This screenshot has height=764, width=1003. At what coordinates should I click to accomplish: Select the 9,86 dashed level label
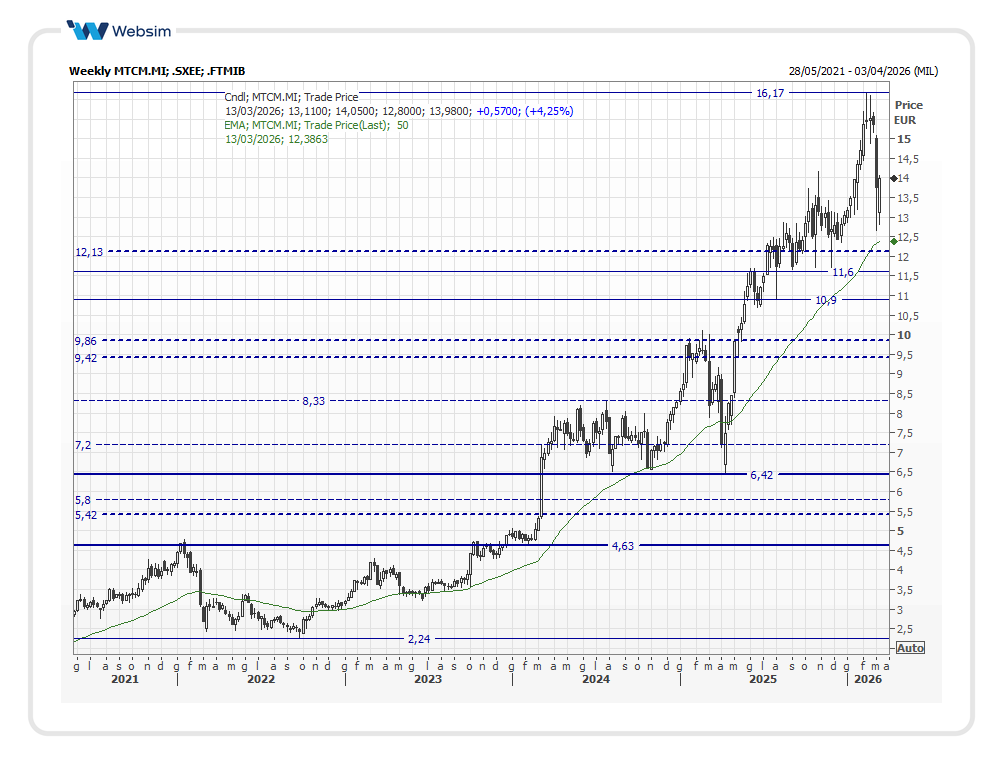click(x=85, y=341)
